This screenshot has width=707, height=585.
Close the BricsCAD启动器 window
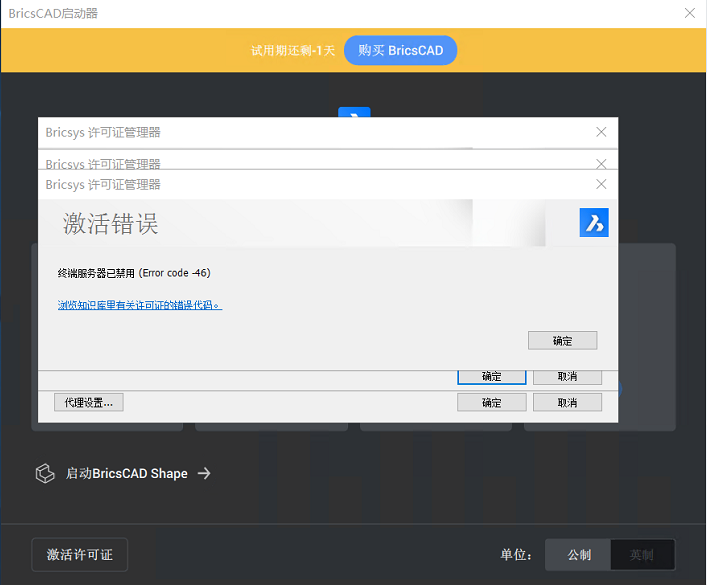pyautogui.click(x=689, y=13)
